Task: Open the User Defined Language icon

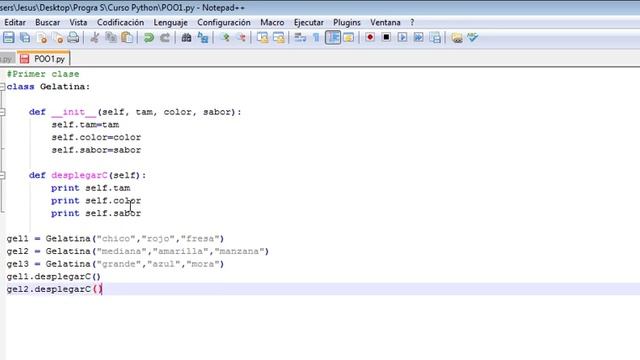Action: tap(349, 38)
